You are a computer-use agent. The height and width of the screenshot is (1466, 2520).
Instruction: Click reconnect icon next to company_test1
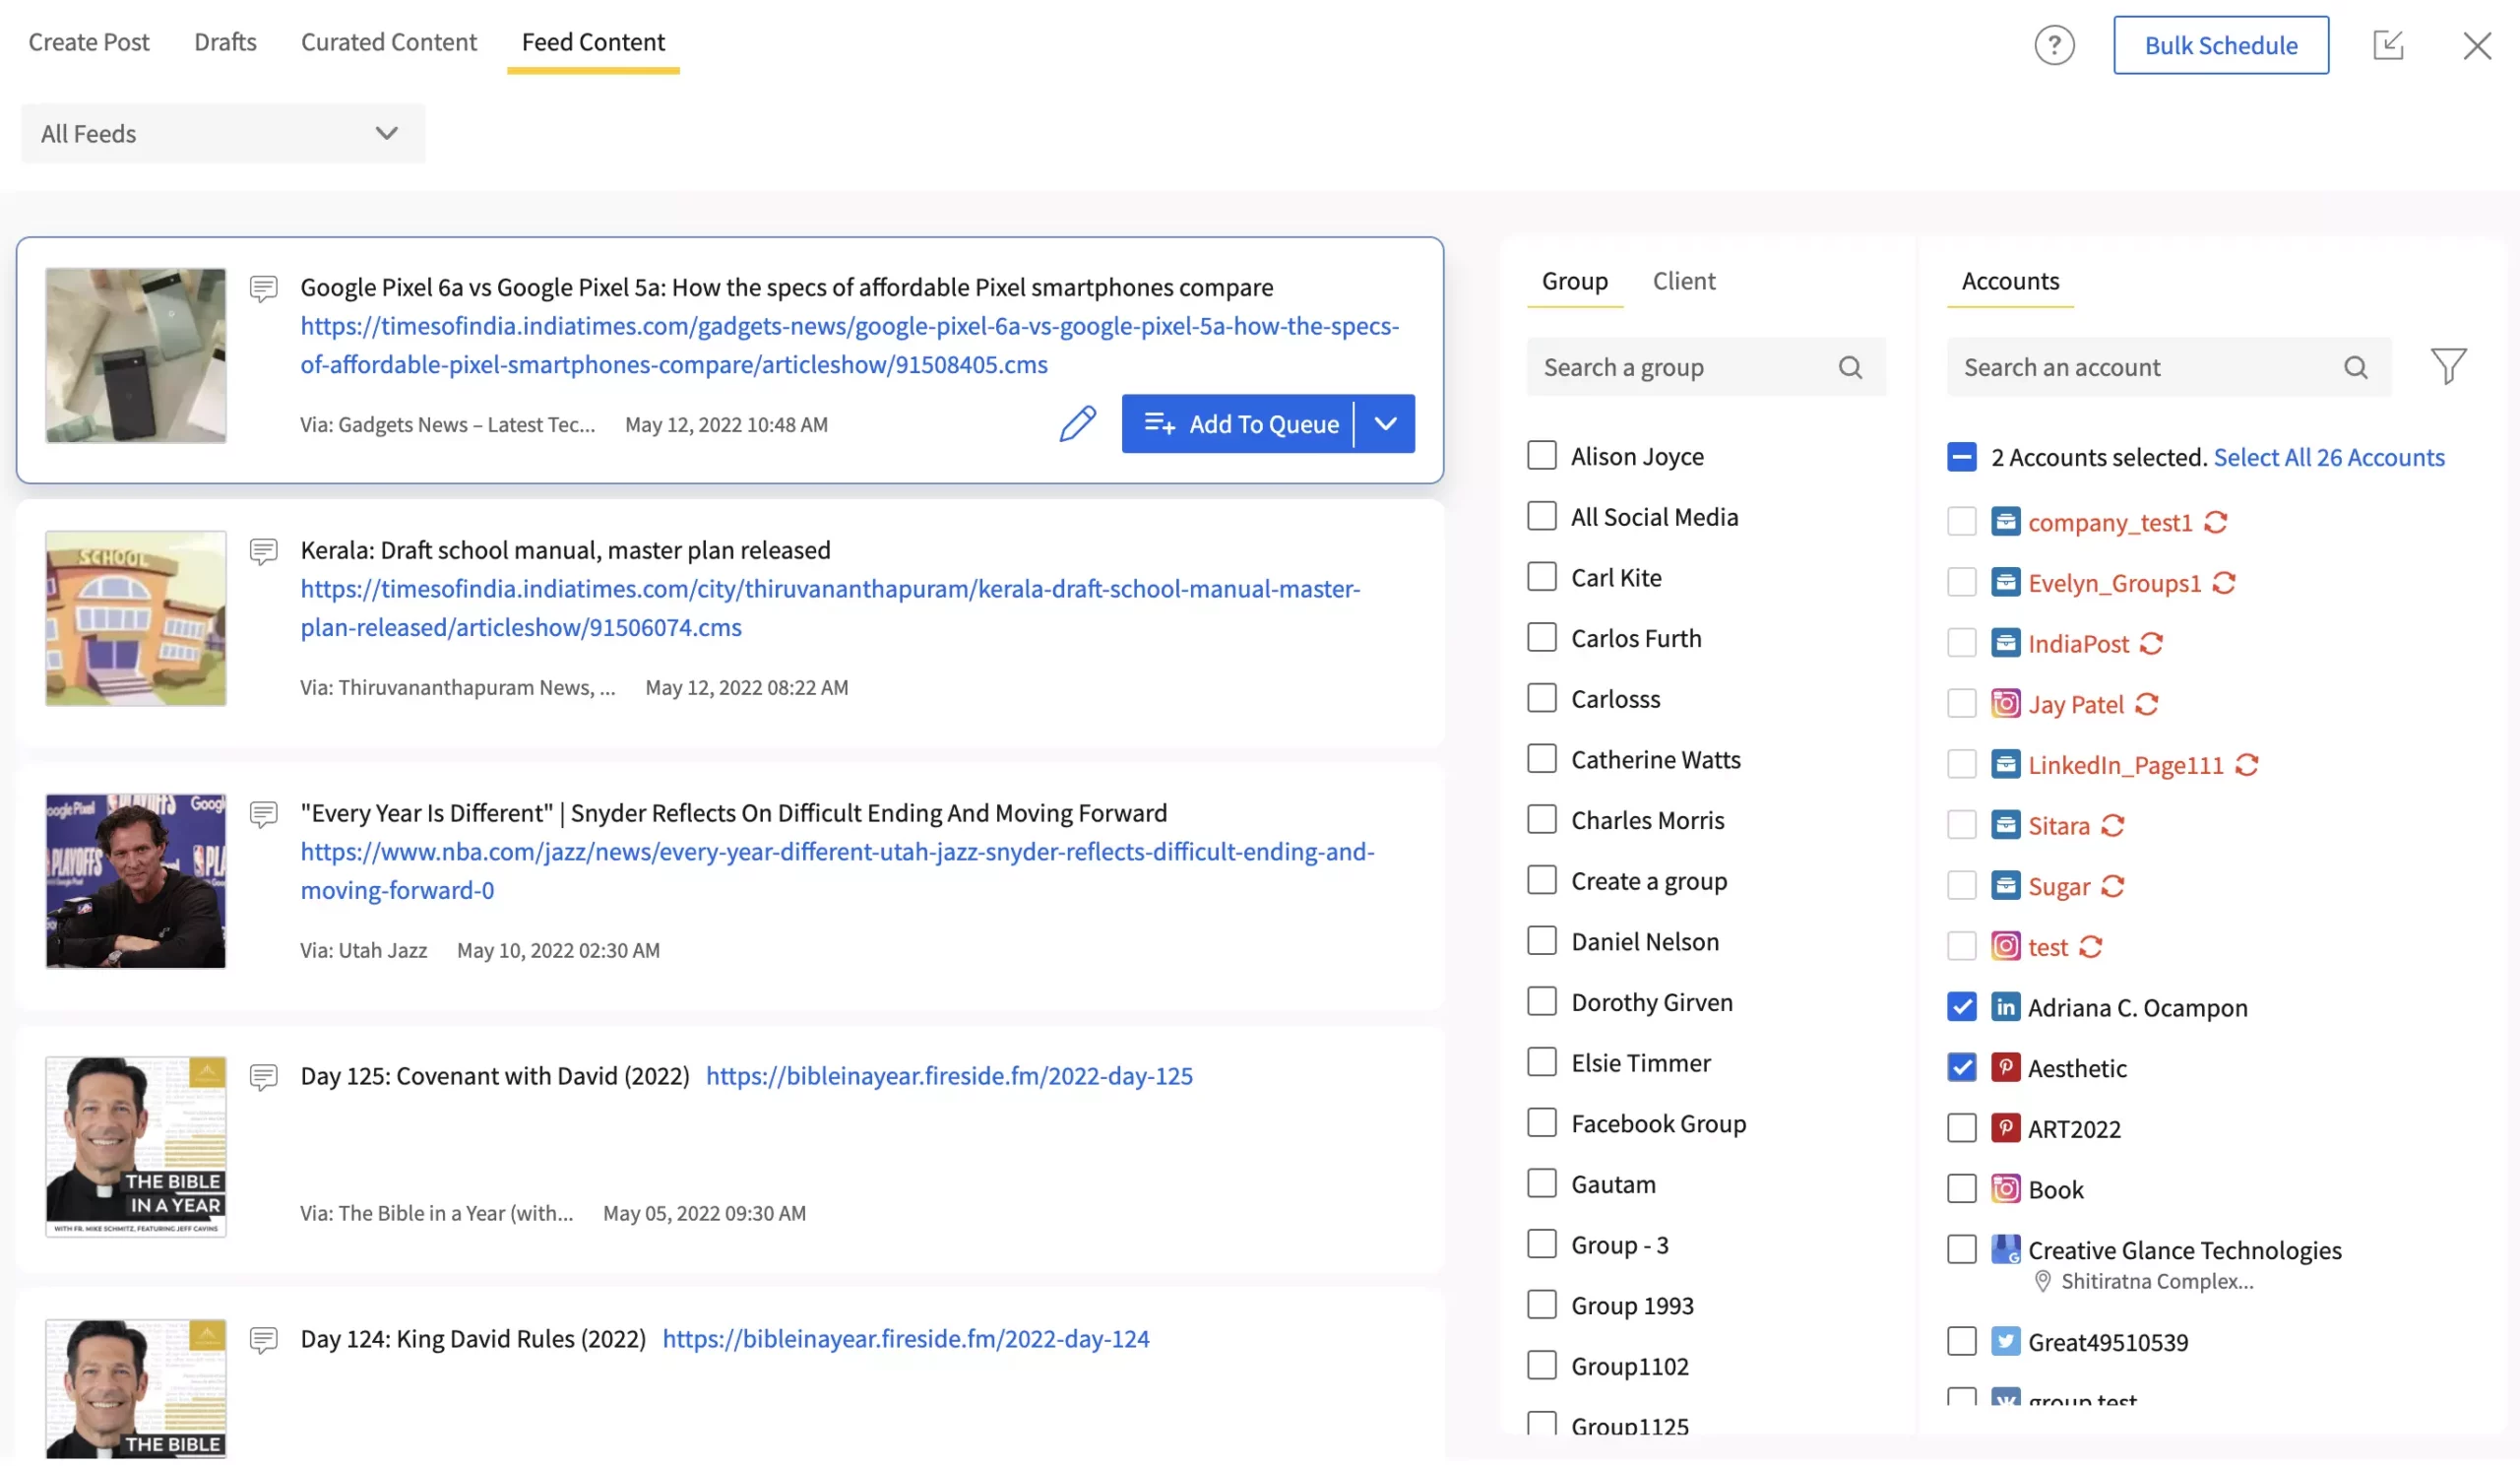pos(2215,522)
